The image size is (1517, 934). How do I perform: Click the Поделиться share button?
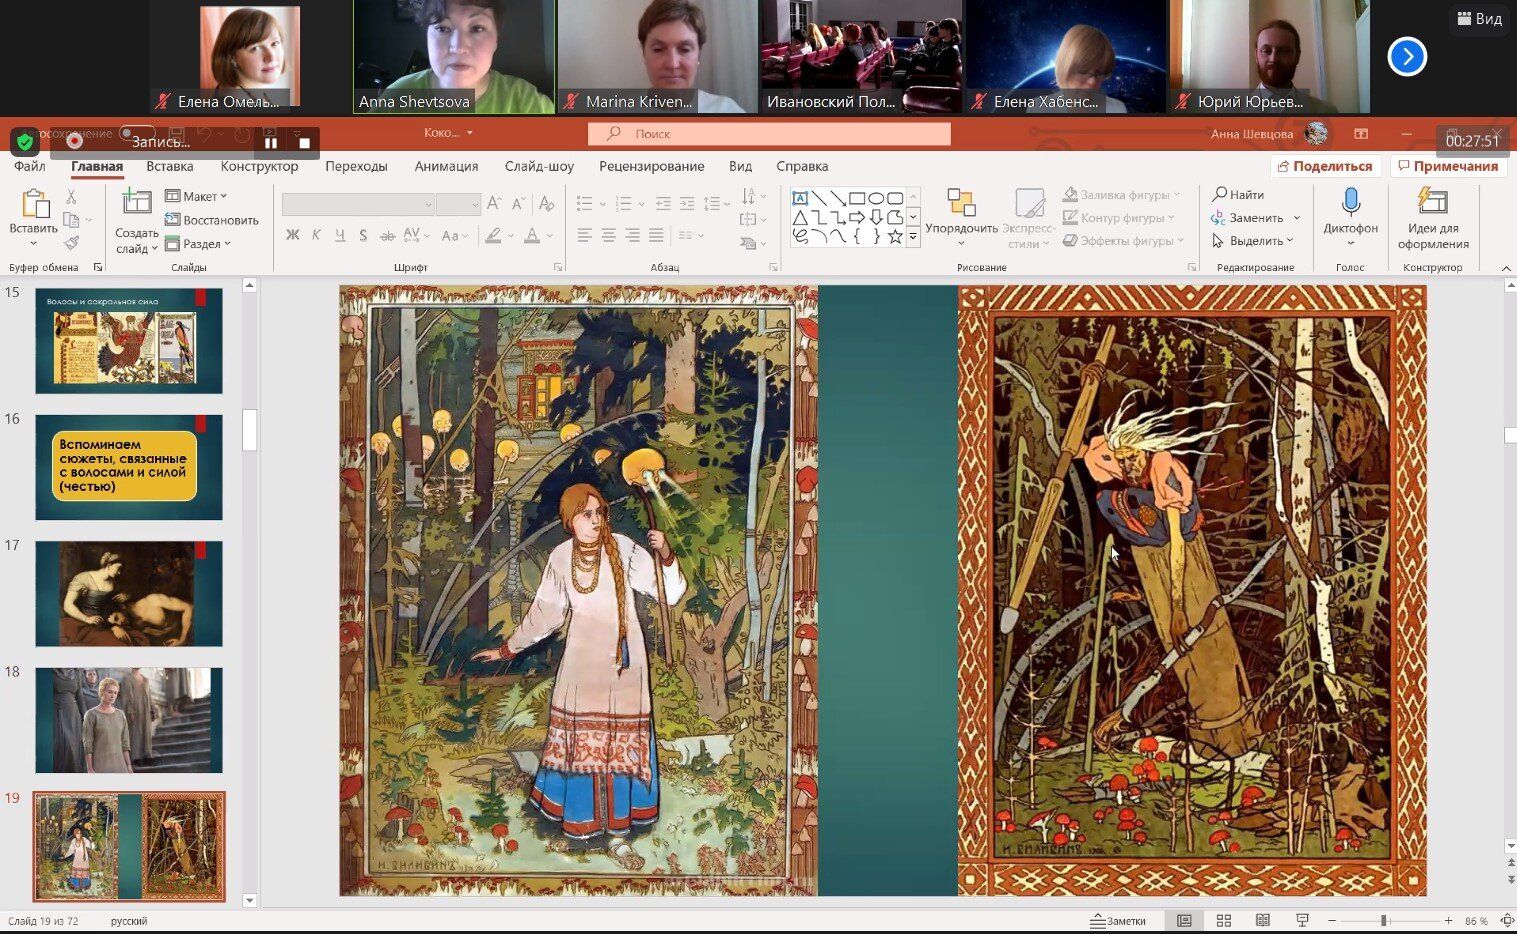pos(1326,166)
